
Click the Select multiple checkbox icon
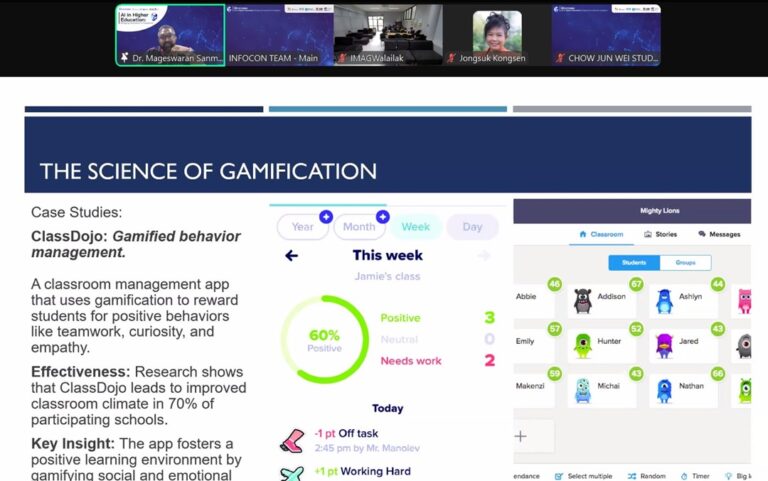coord(558,476)
